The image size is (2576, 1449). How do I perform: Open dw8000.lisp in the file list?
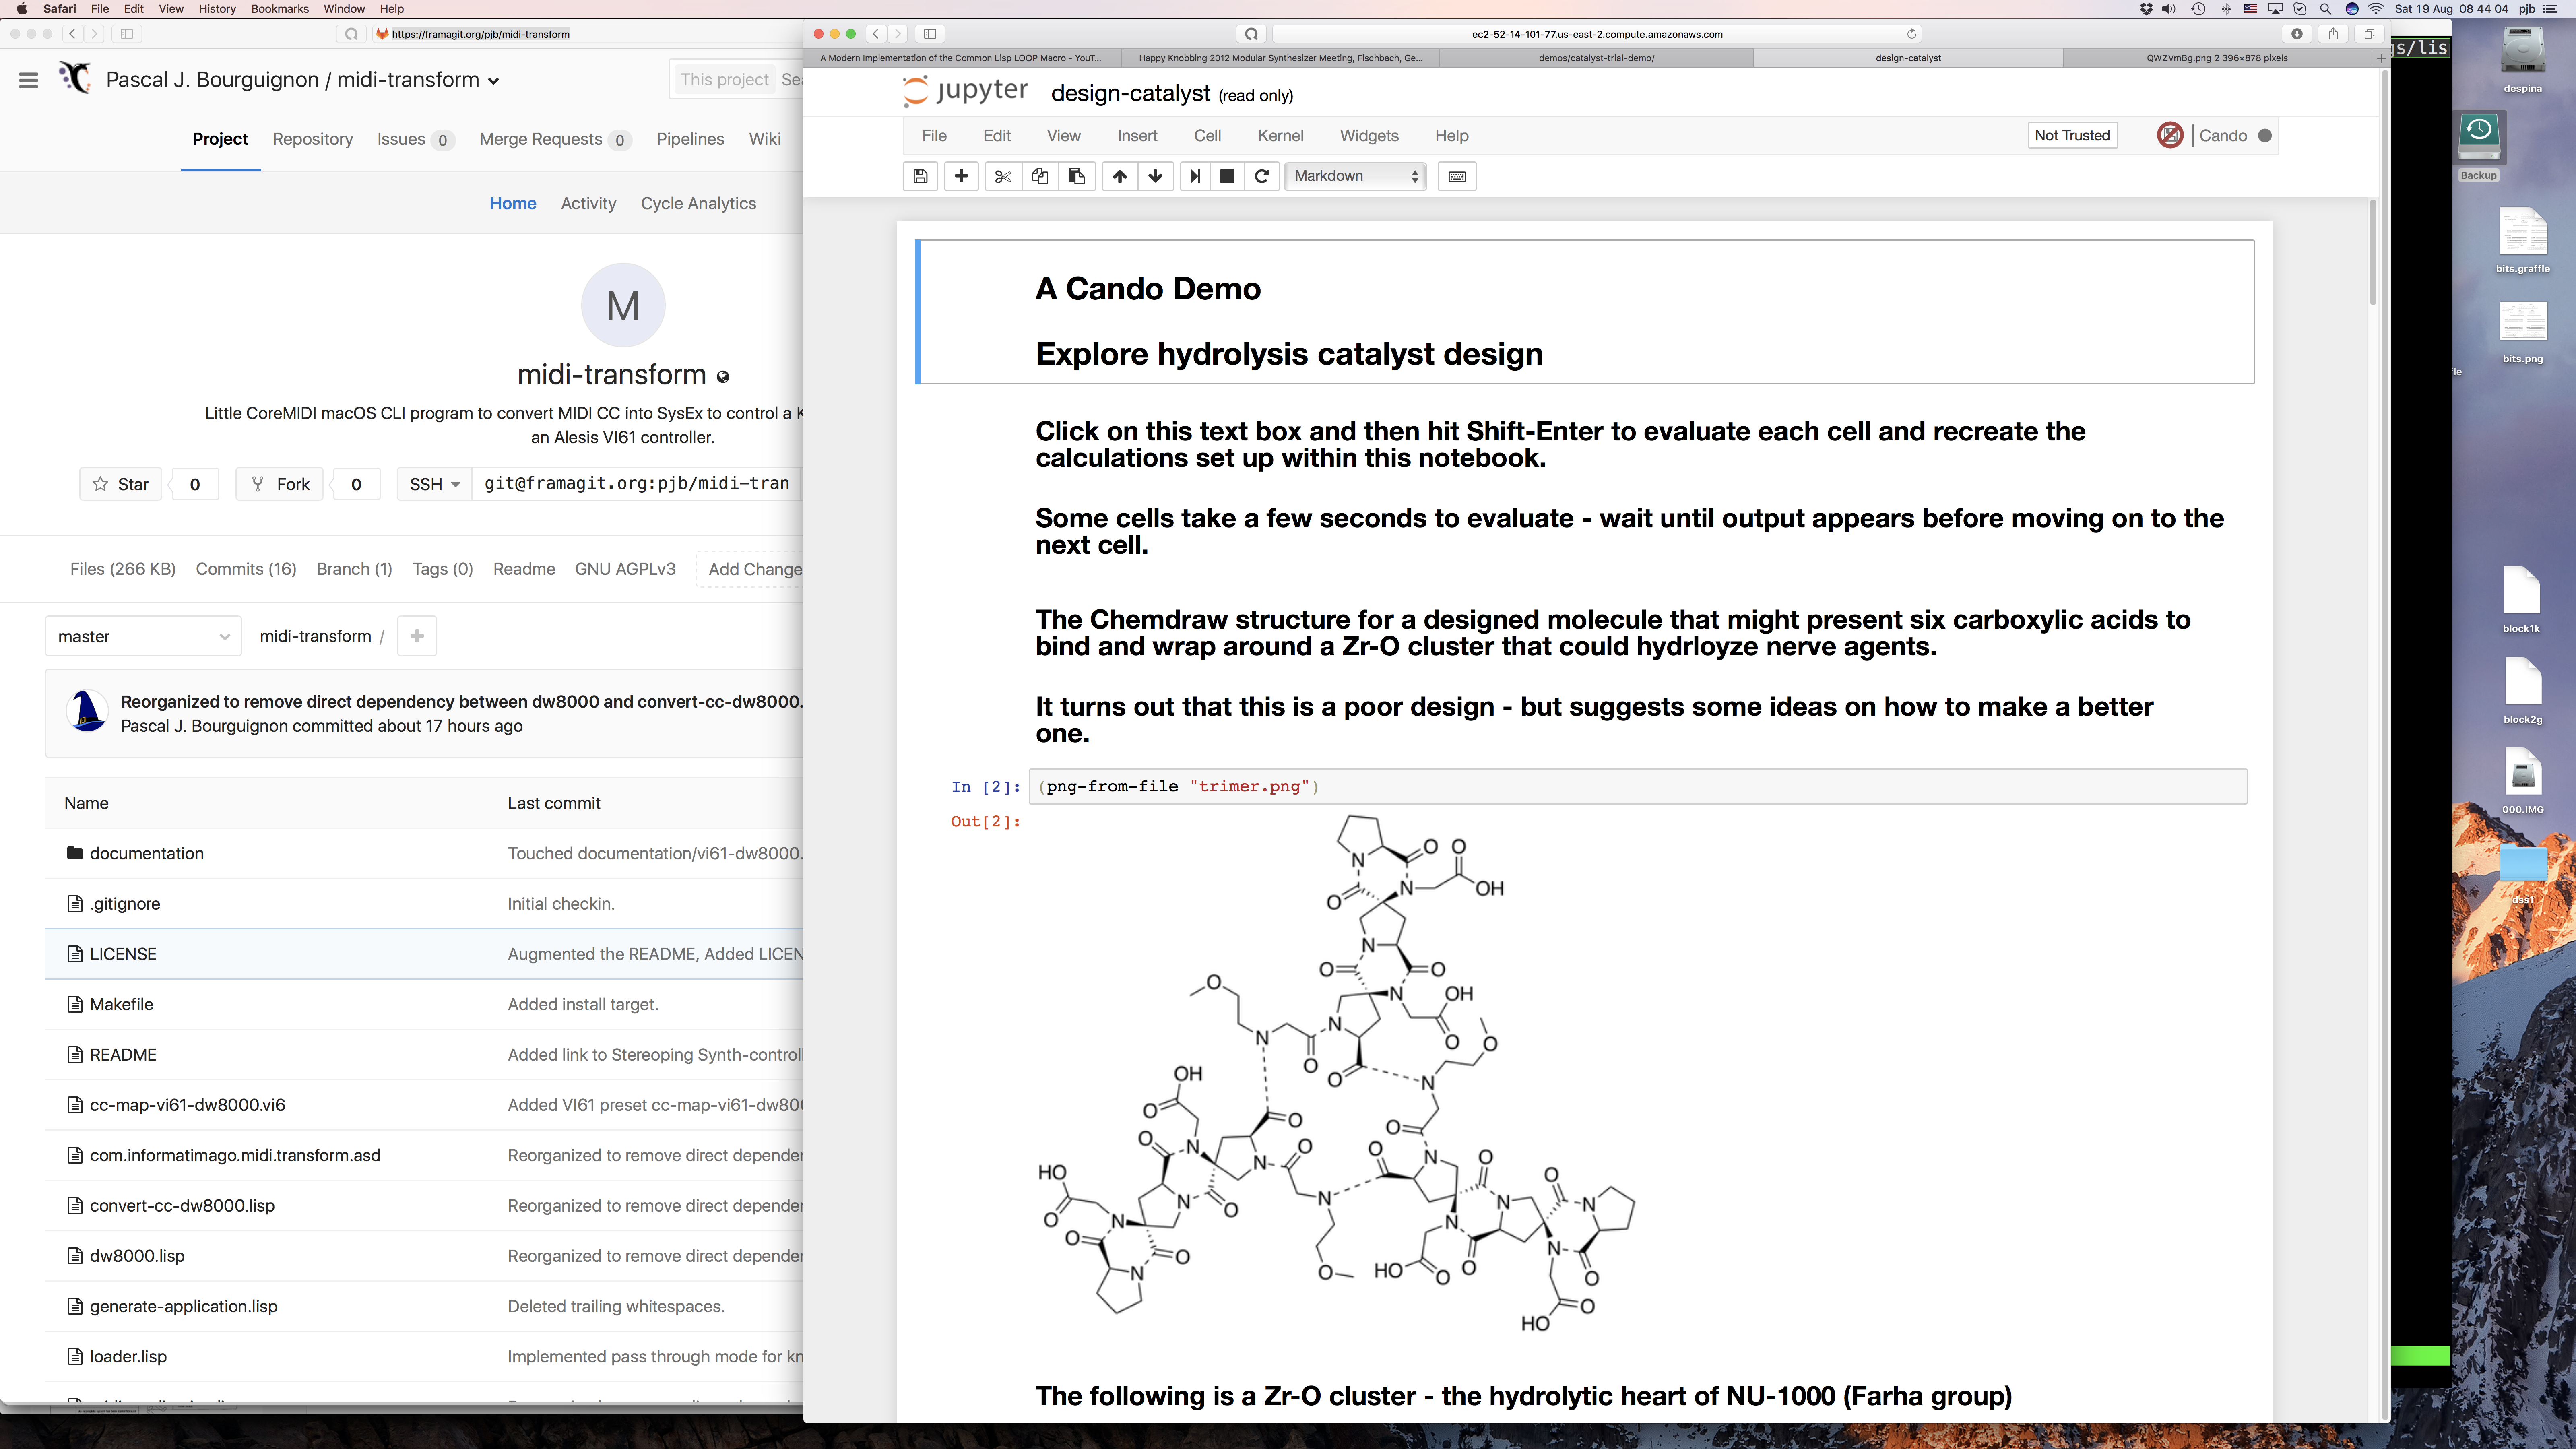coord(137,1256)
